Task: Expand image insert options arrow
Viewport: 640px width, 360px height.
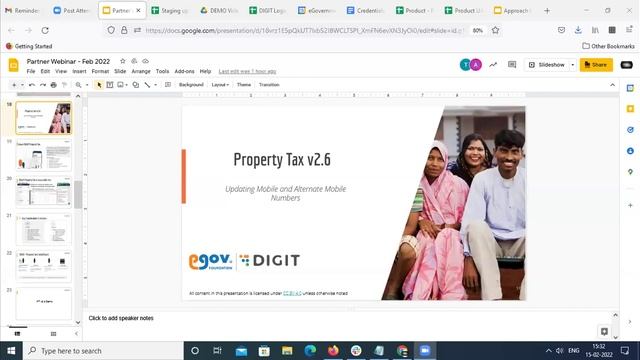Action: [x=127, y=85]
